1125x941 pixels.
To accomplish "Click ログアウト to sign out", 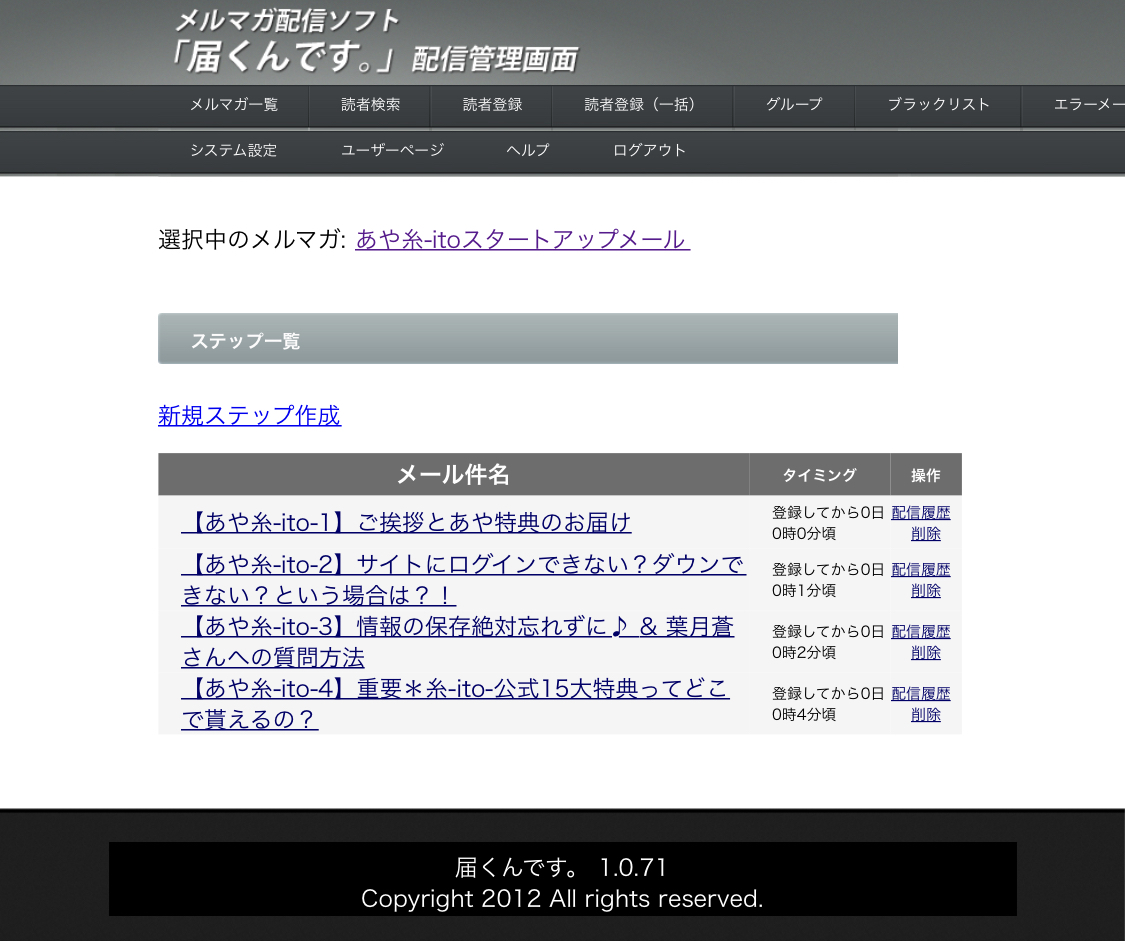I will click(x=649, y=151).
